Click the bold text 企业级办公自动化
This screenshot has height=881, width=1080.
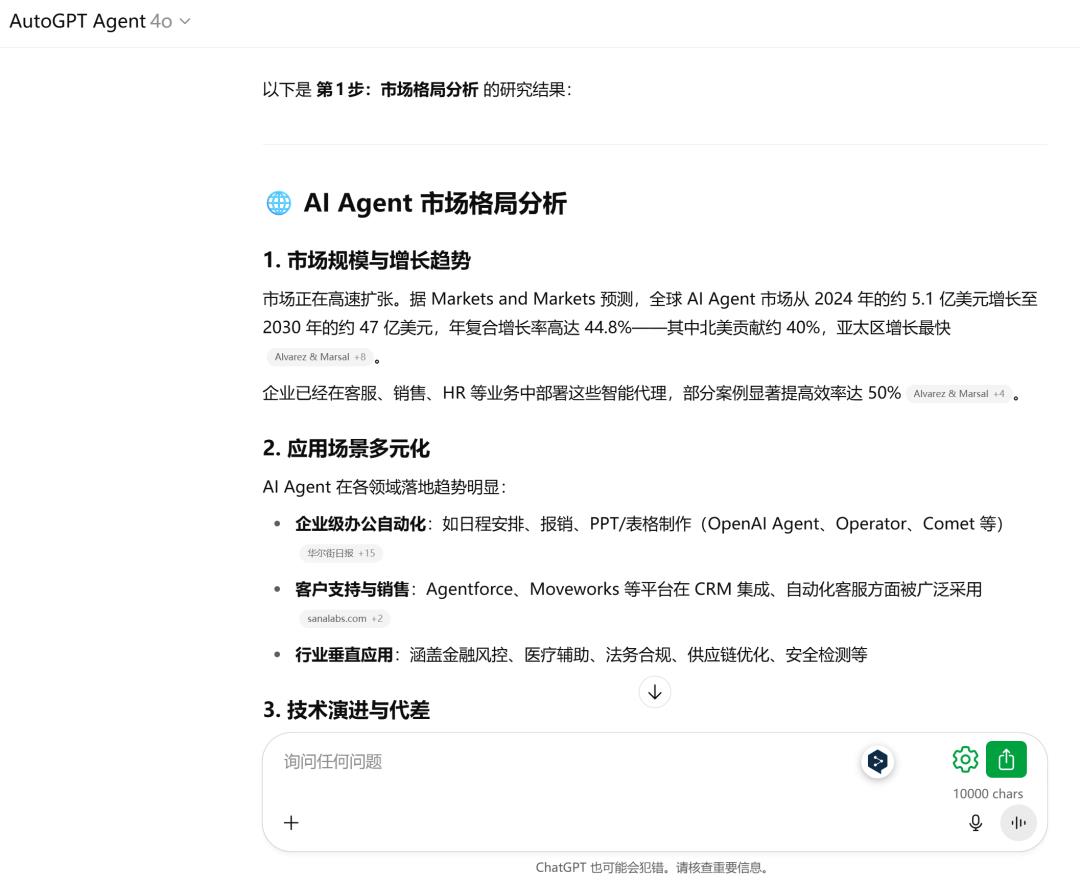[360, 524]
